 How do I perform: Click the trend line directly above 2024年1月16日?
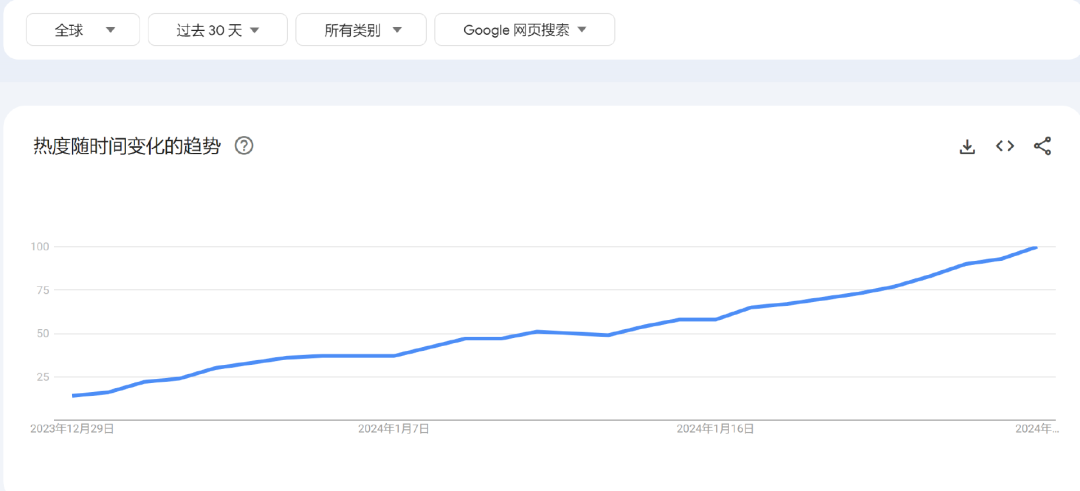point(715,319)
